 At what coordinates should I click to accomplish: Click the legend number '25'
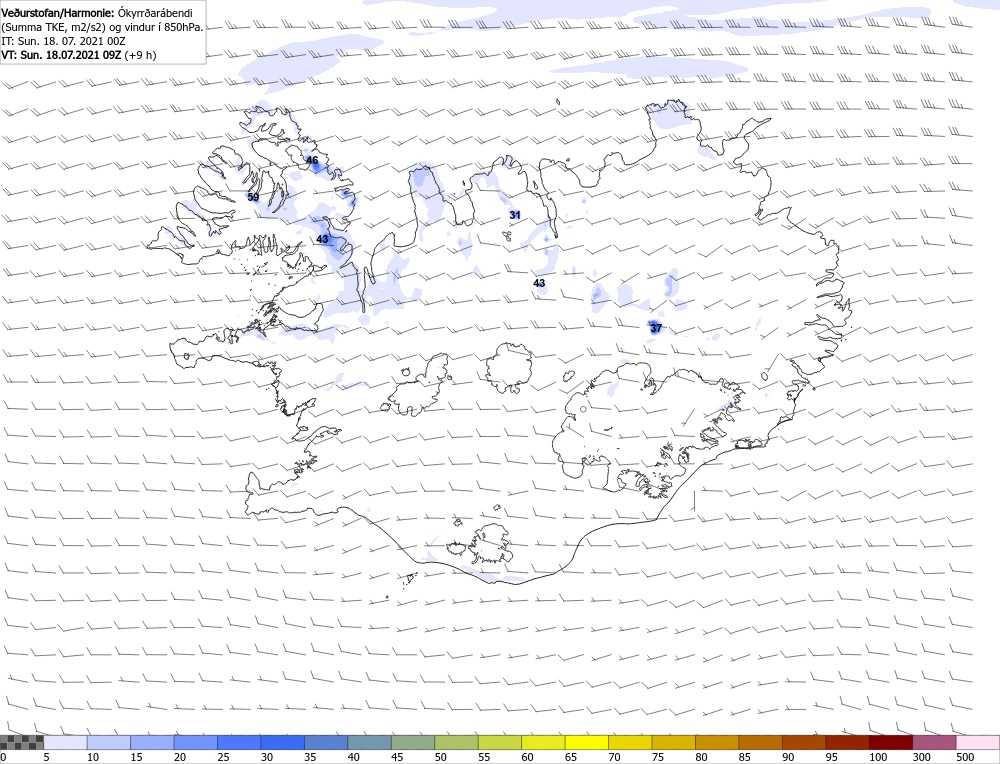(223, 757)
